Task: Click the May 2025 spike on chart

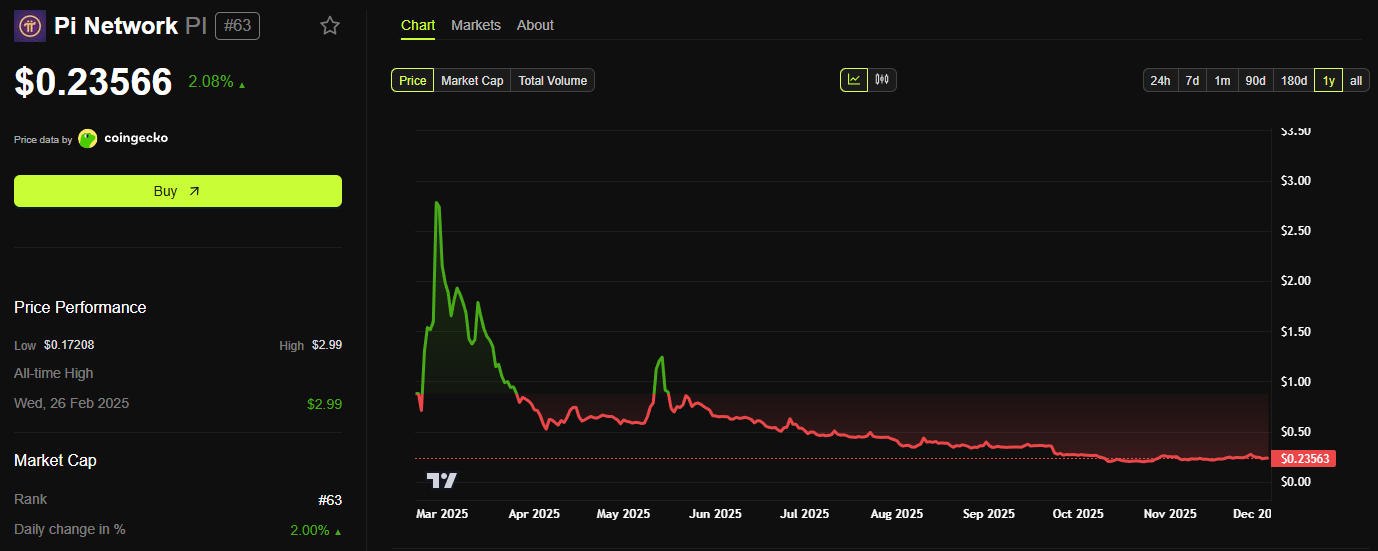Action: click(x=662, y=357)
